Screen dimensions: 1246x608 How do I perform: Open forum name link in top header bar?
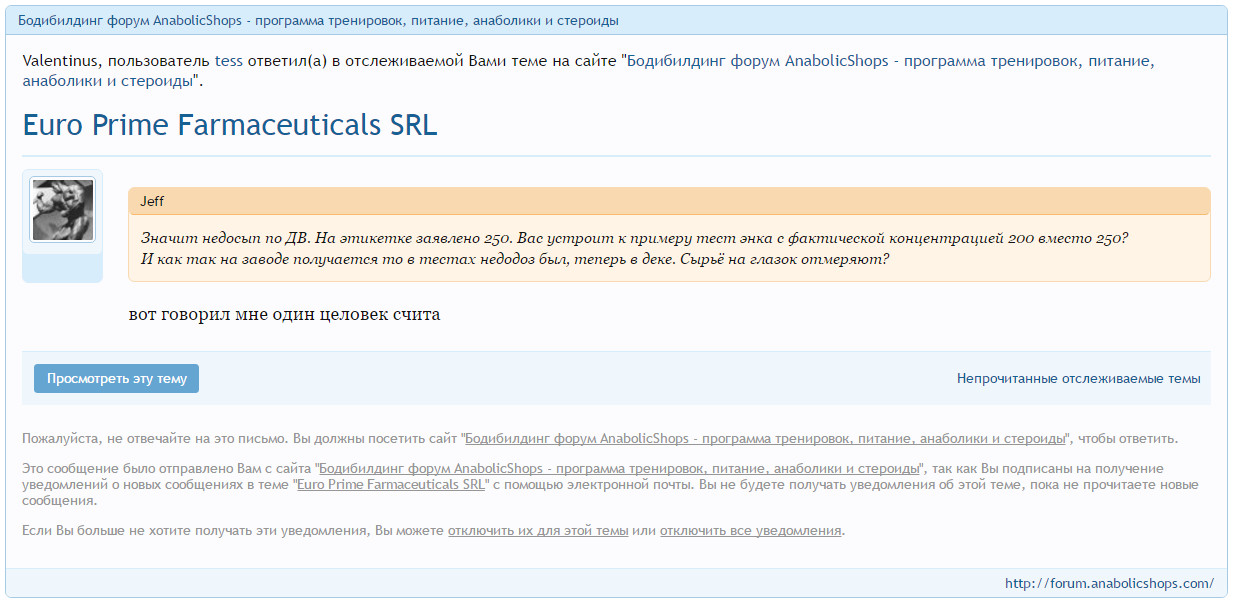coord(318,20)
